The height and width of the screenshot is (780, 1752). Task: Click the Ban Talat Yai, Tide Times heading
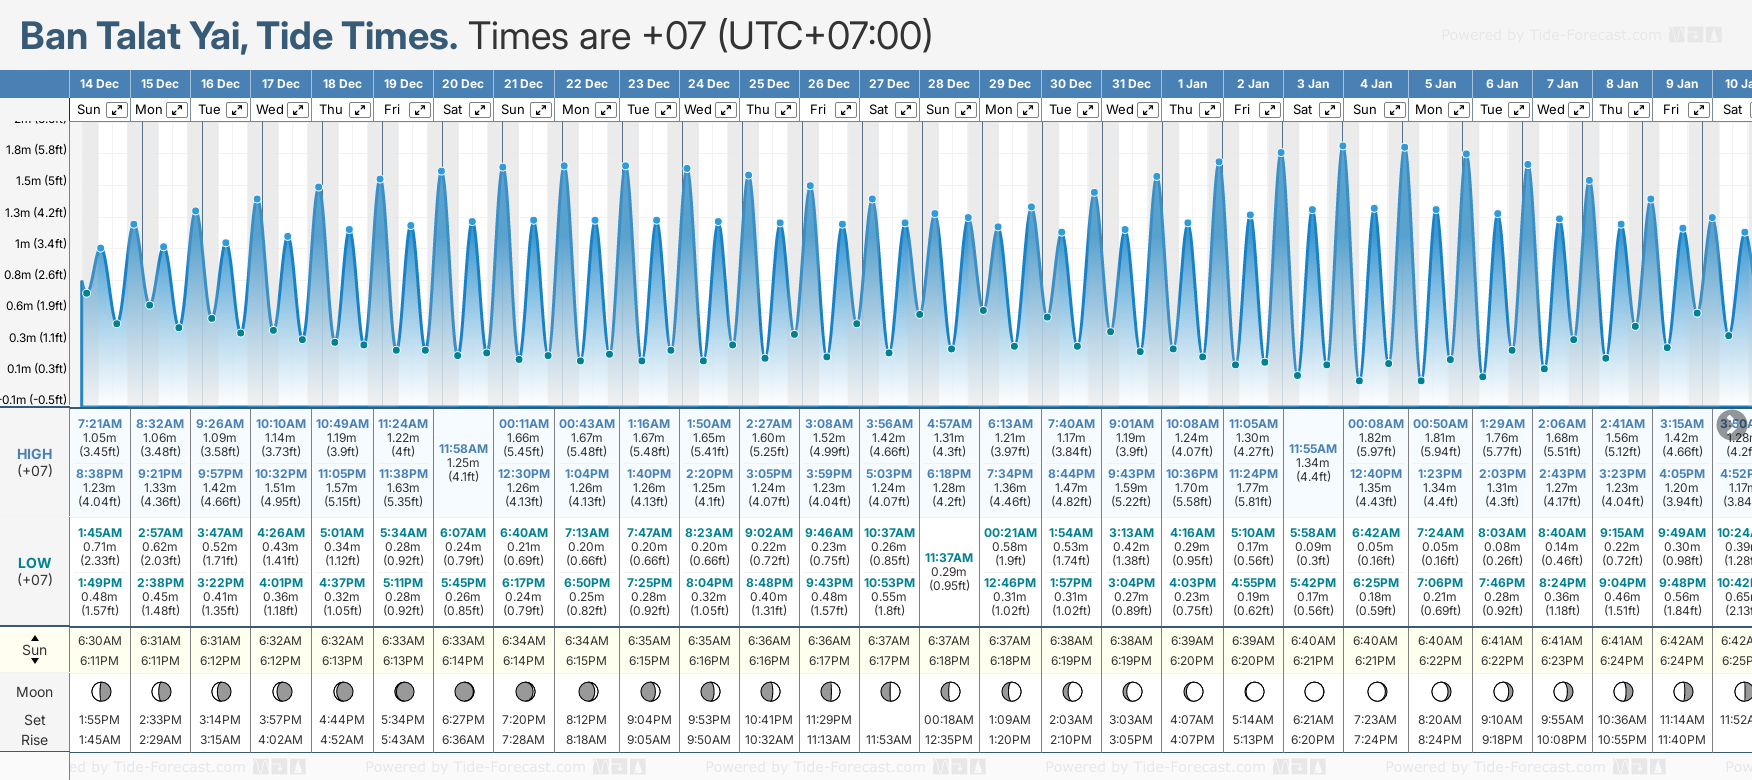point(239,37)
